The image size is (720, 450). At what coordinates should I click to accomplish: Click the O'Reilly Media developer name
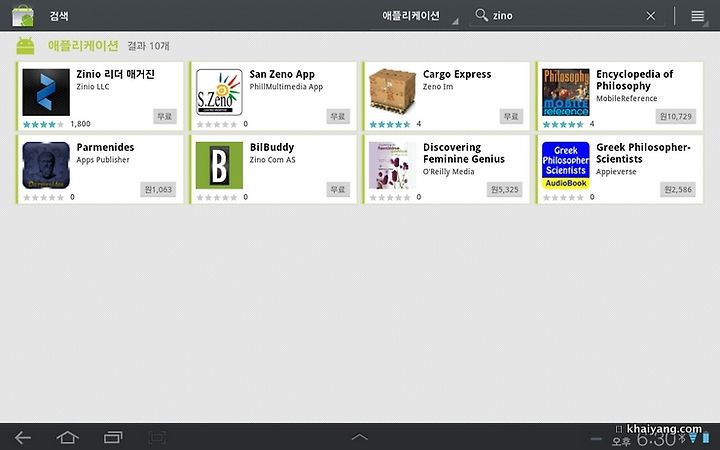448,171
